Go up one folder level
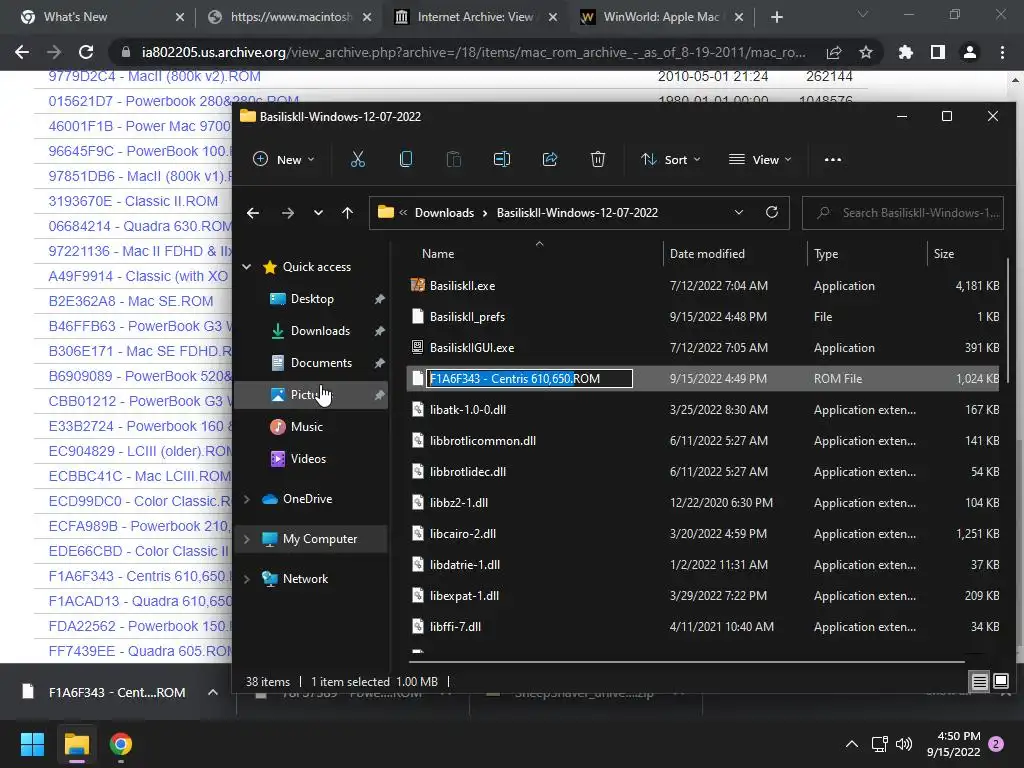This screenshot has width=1024, height=768. click(347, 213)
